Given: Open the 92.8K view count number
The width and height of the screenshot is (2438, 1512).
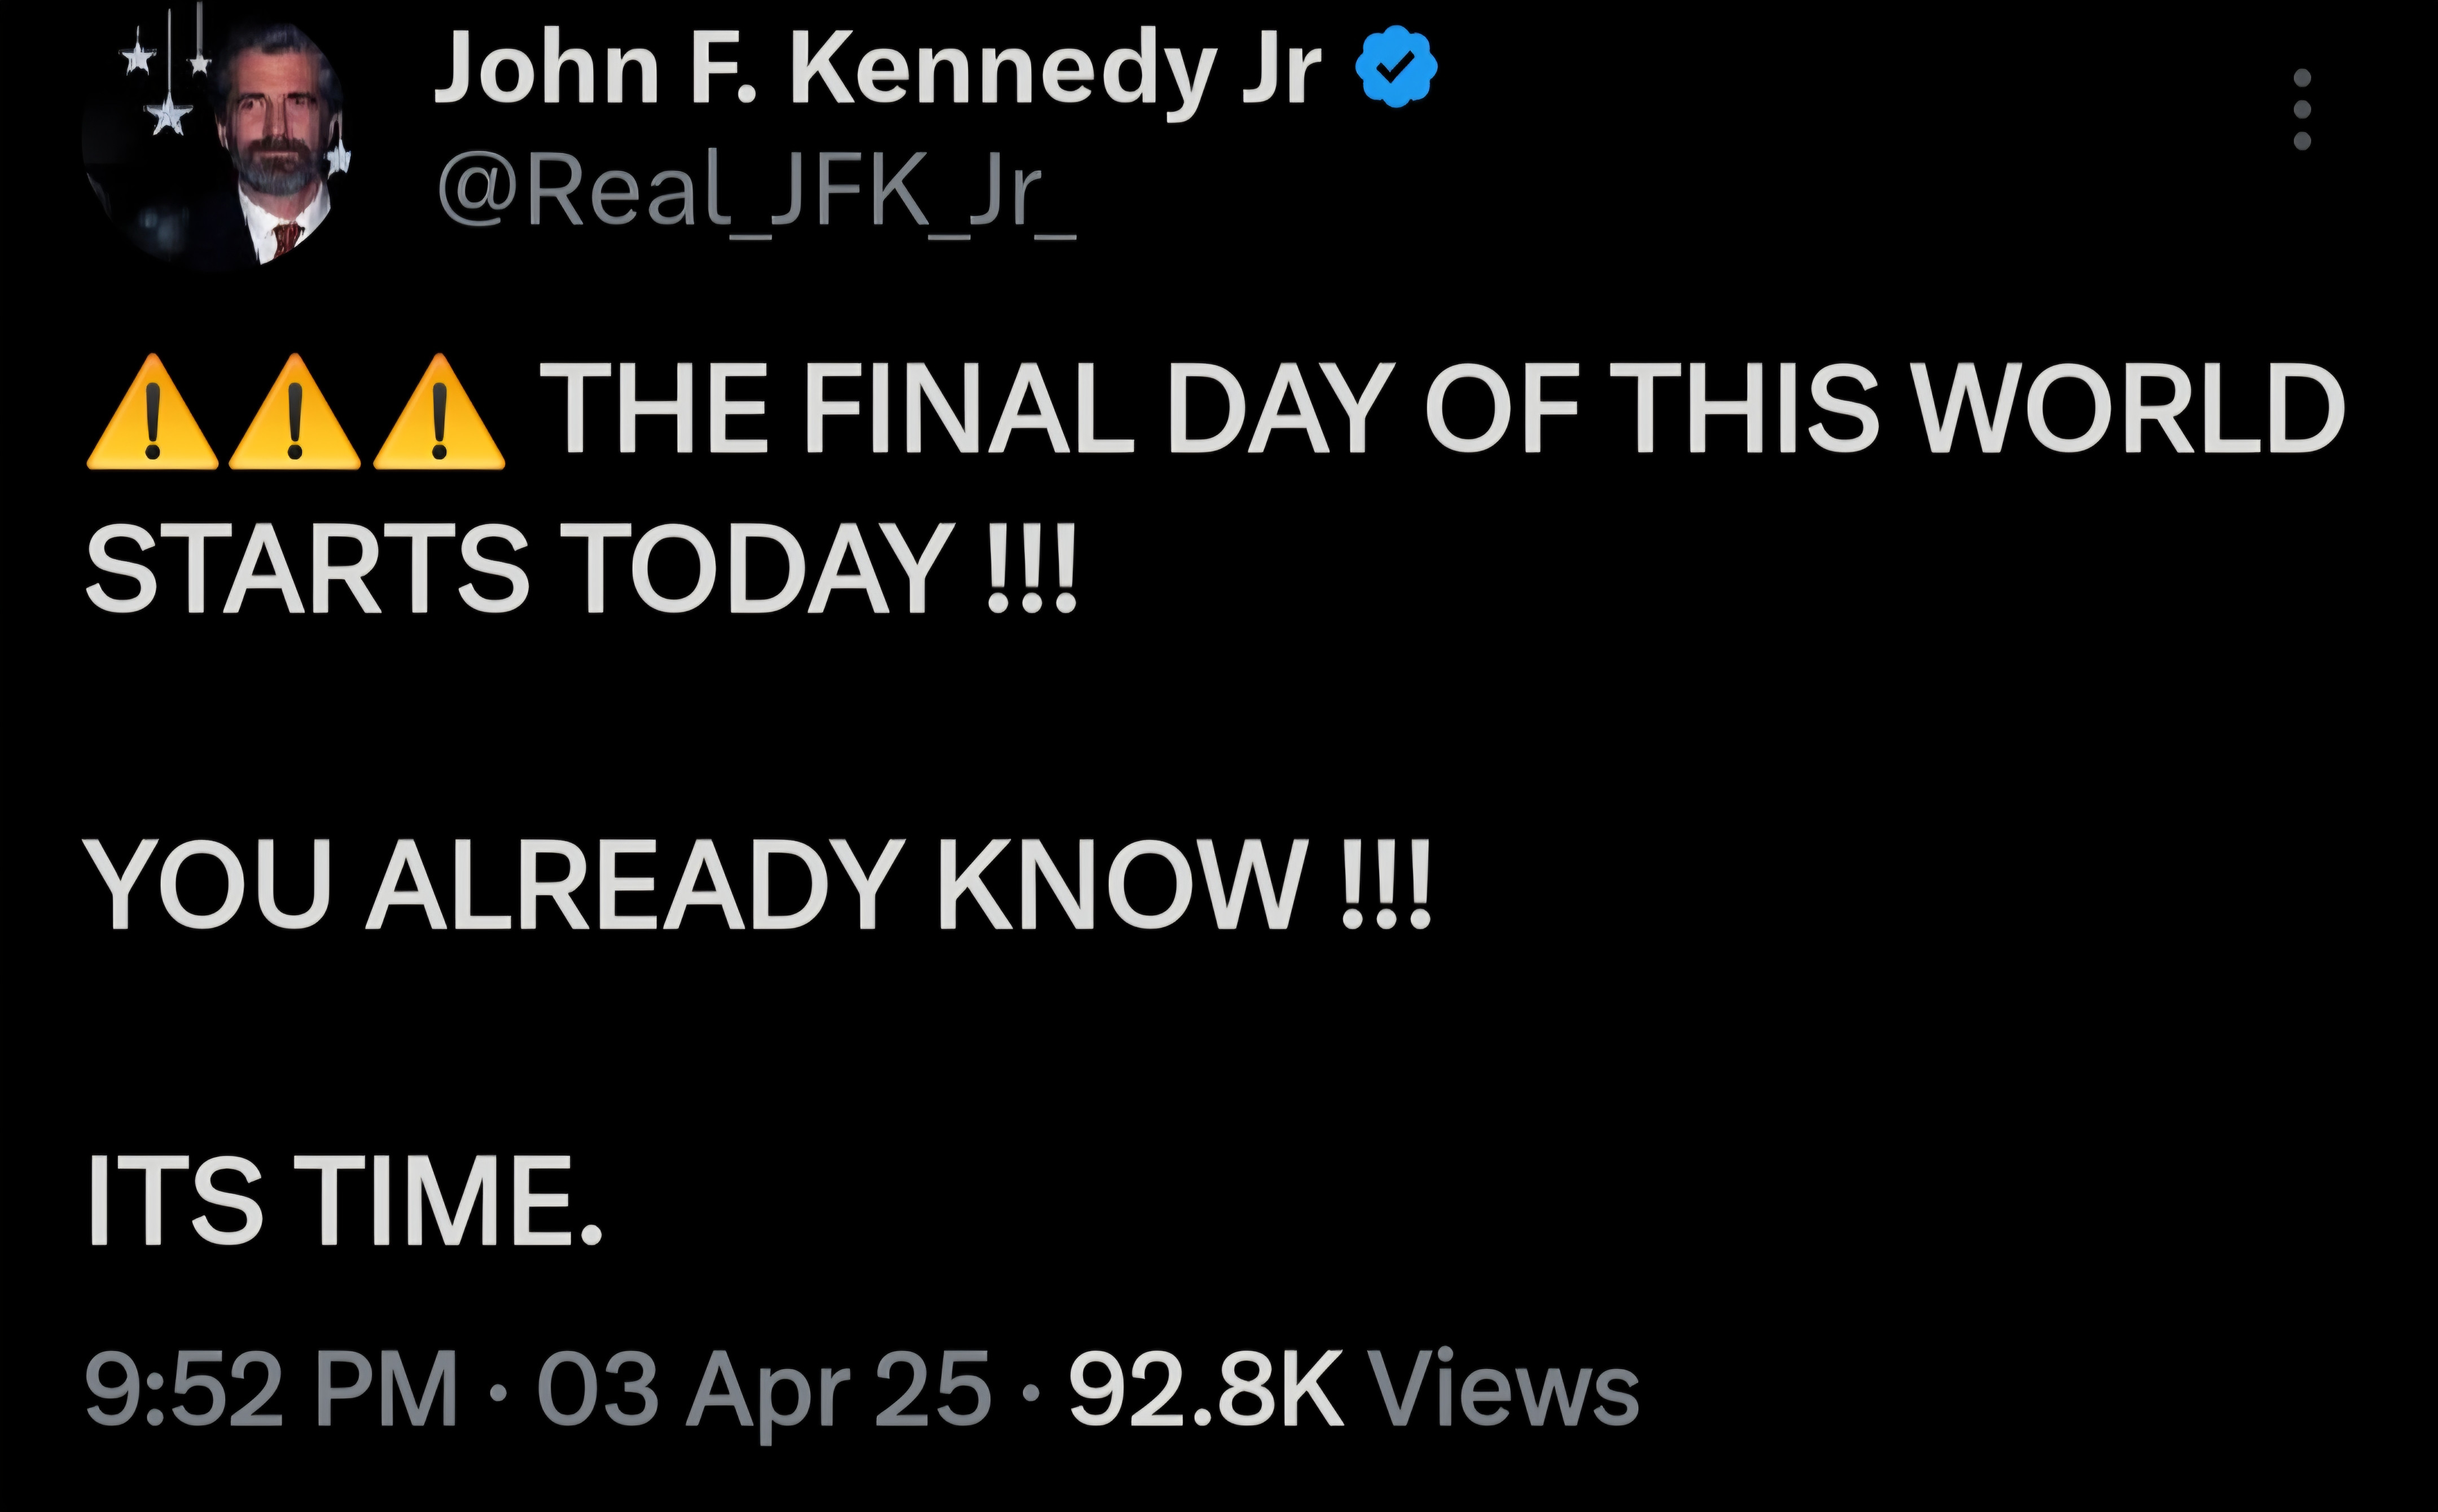Looking at the screenshot, I should pyautogui.click(x=1204, y=1389).
